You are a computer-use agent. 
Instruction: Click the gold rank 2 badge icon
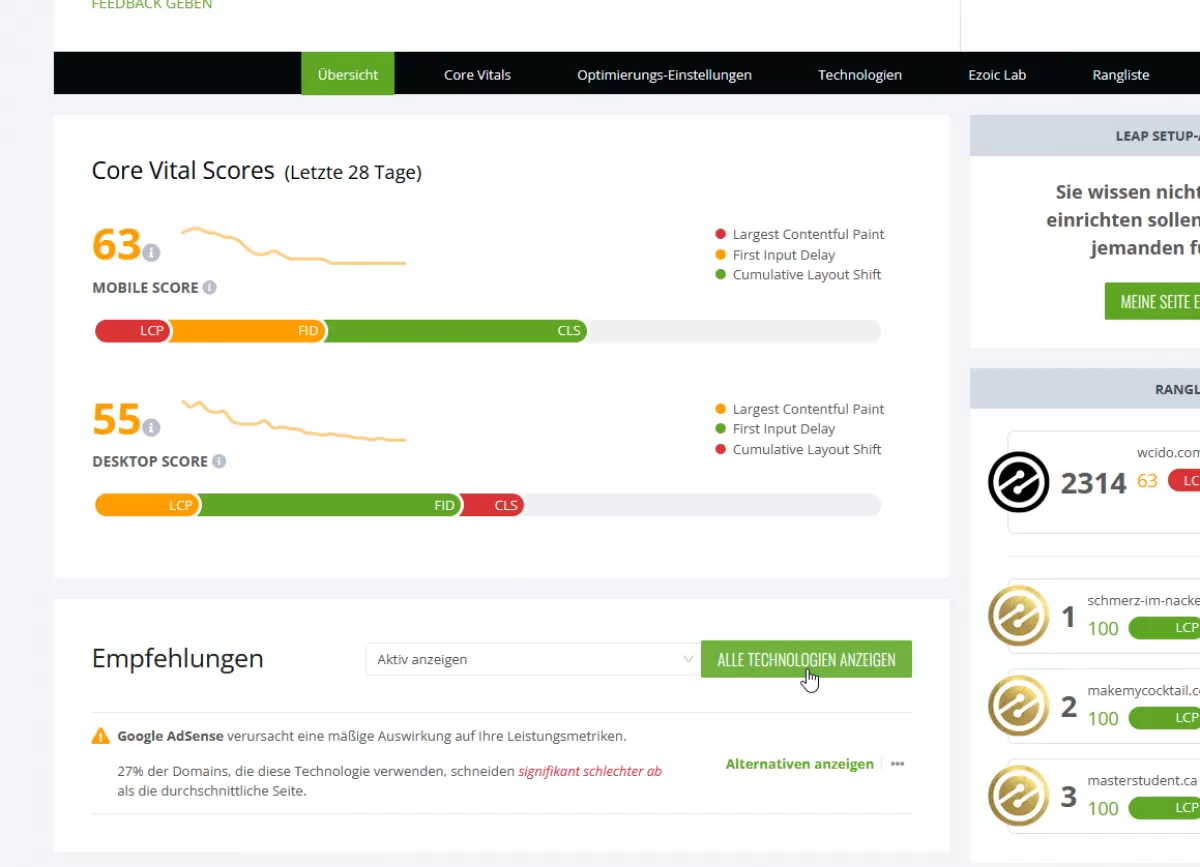[x=1018, y=706]
